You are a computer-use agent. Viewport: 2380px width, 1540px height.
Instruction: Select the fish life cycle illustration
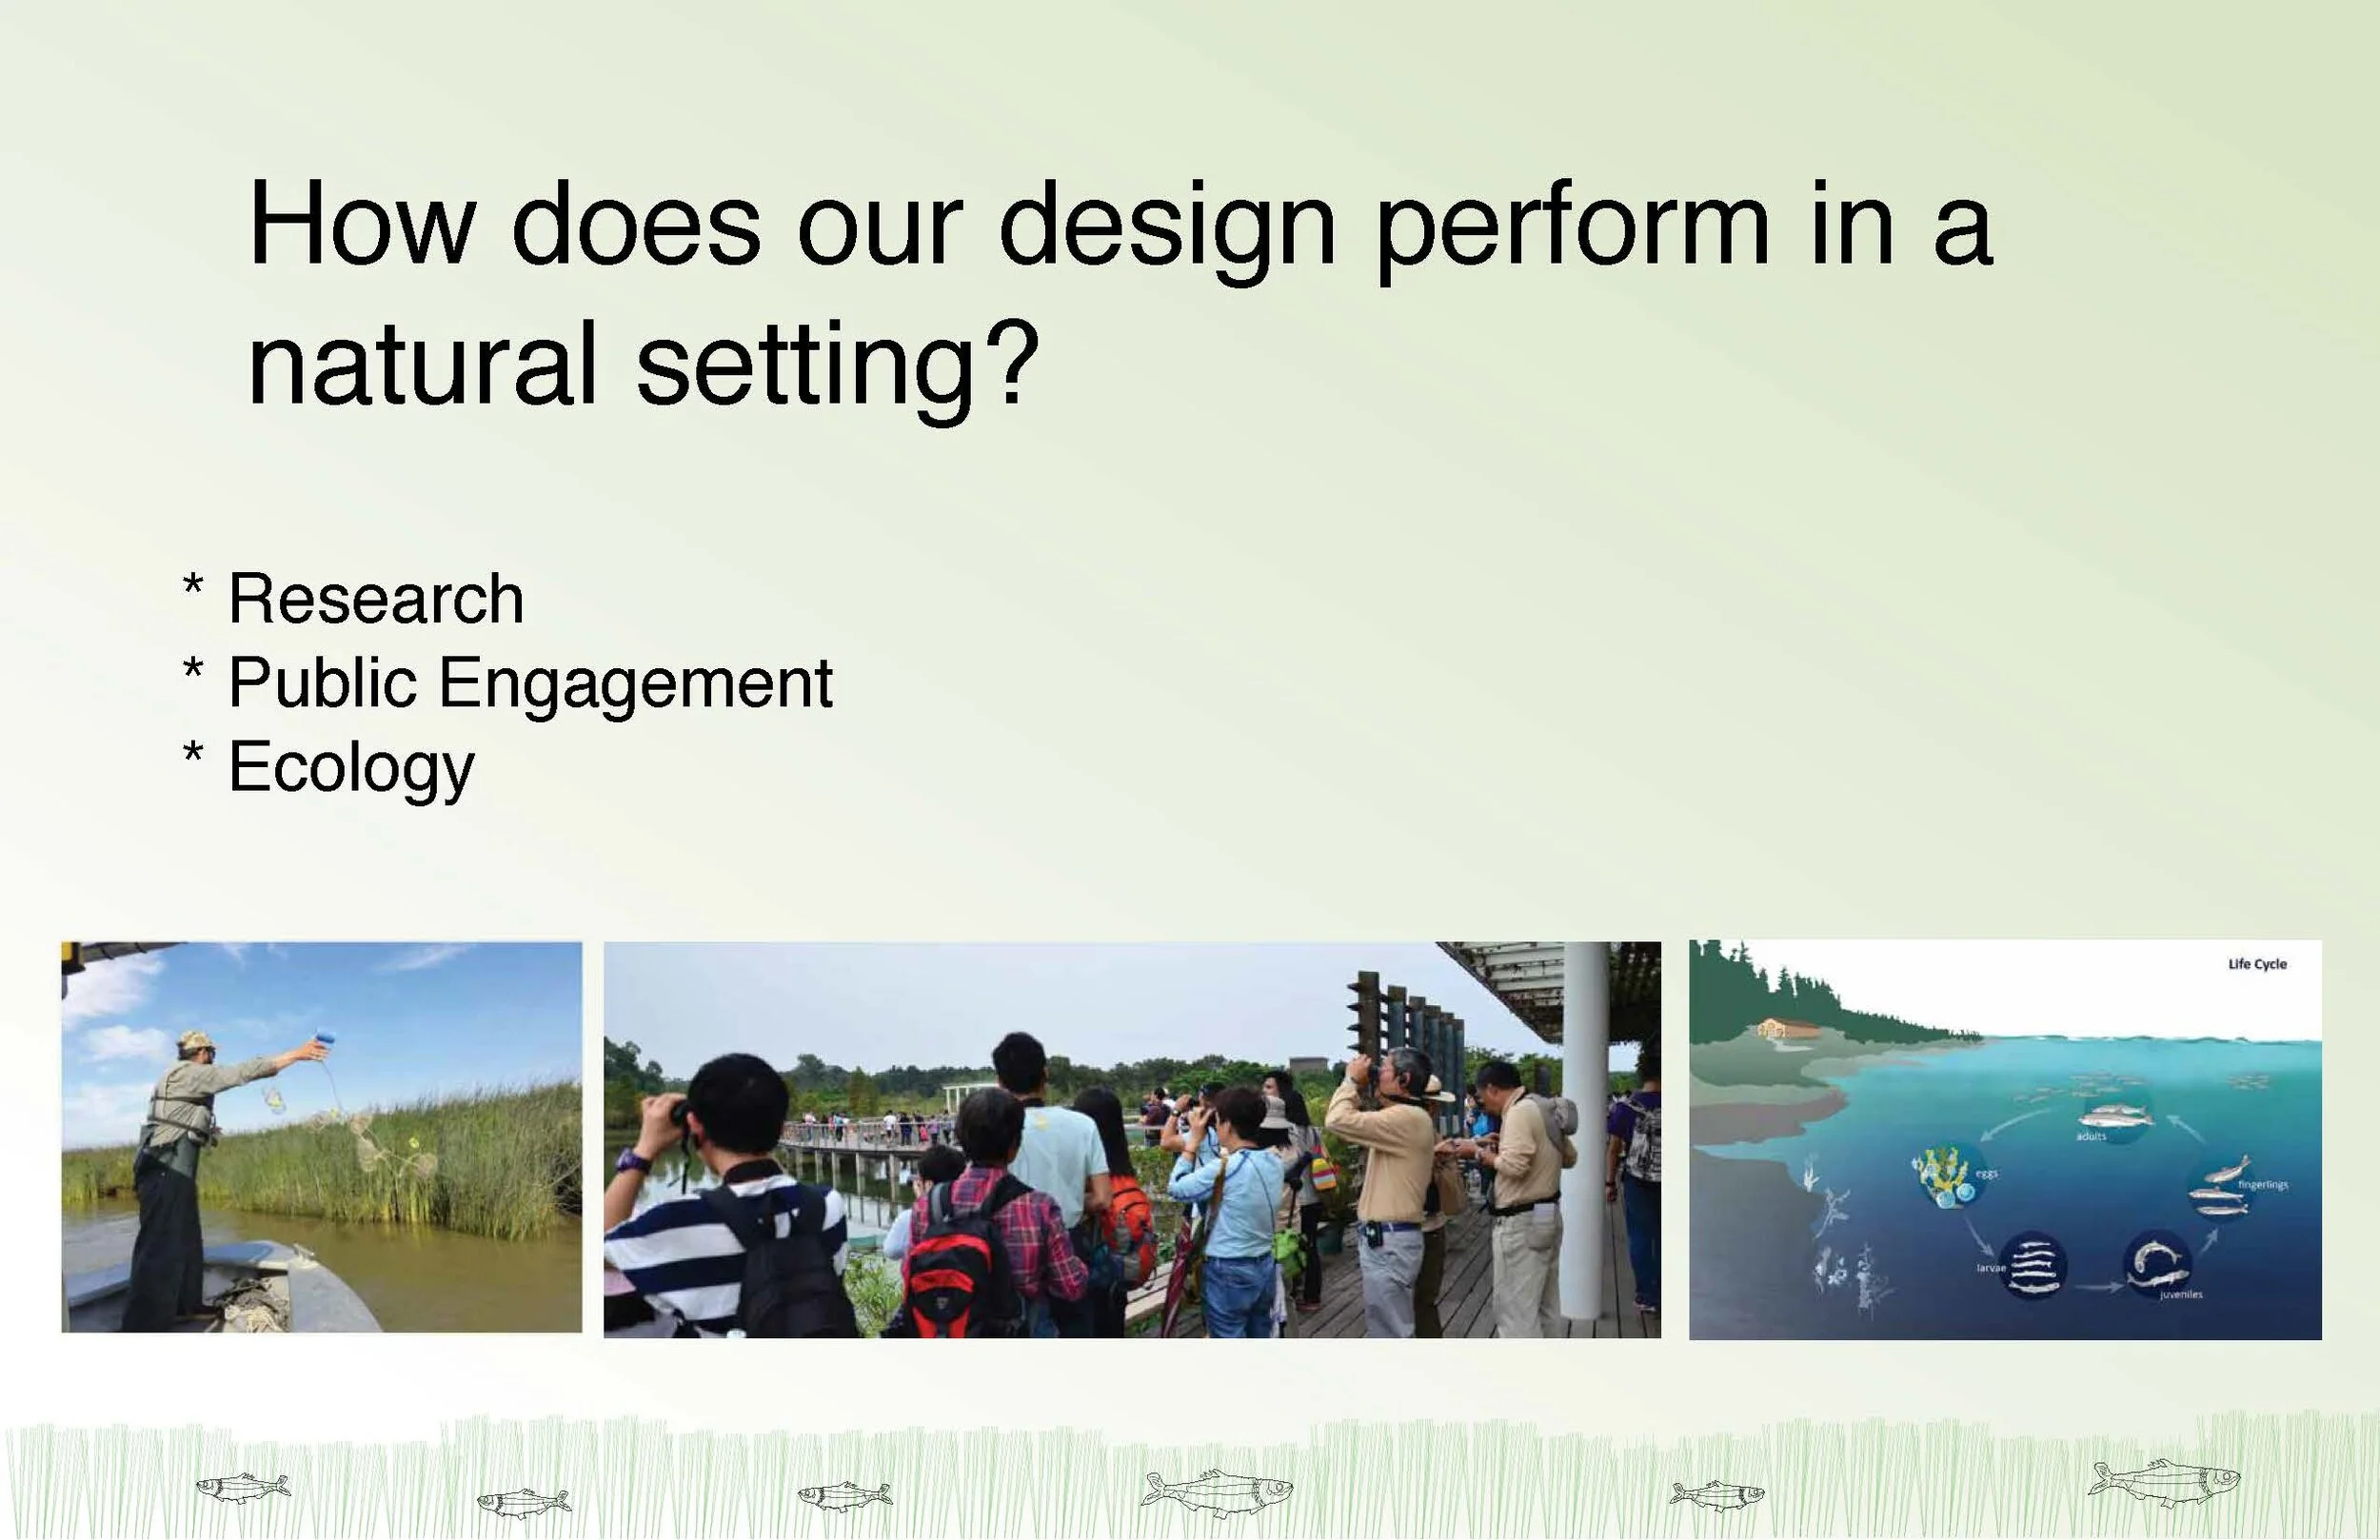[x=2005, y=1139]
